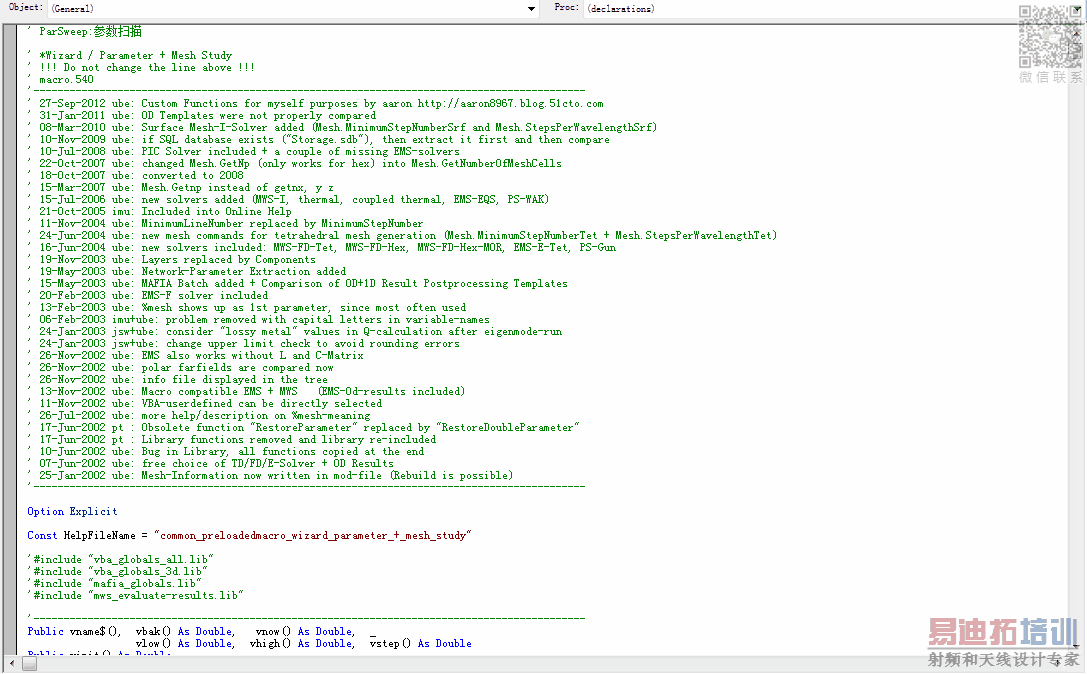Click the '#include mws_evaluate-results.lib' line

click(x=136, y=596)
